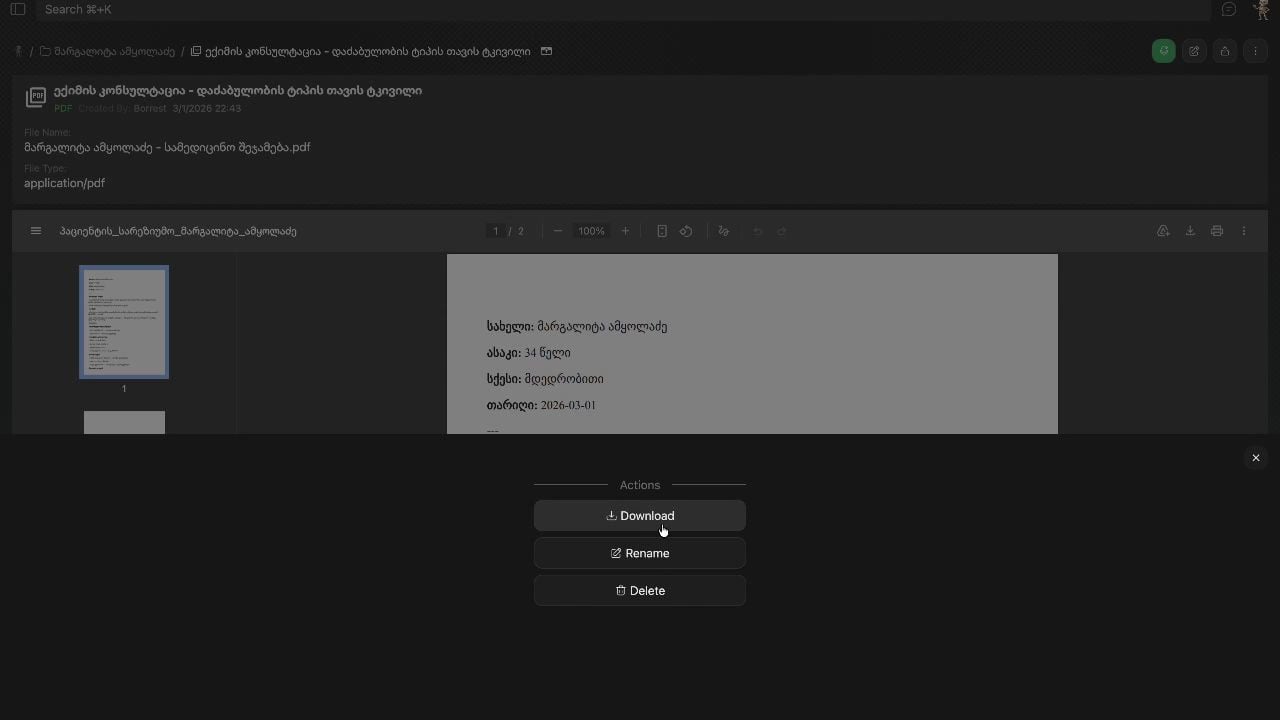The width and height of the screenshot is (1280, 720).
Task: Click the PDF title პაციენტის_სარეზიუმო_მარგალიტა_ამყოლაძე
Action: click(178, 231)
